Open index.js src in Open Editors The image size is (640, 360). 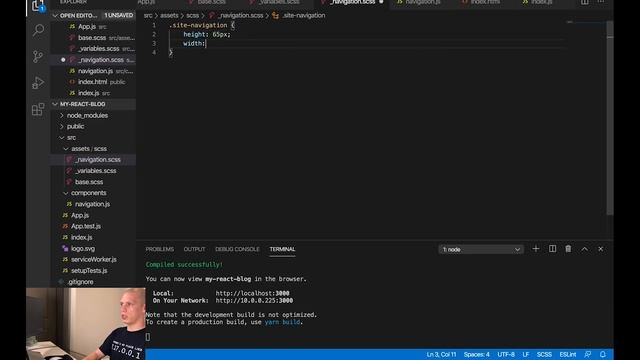point(89,93)
